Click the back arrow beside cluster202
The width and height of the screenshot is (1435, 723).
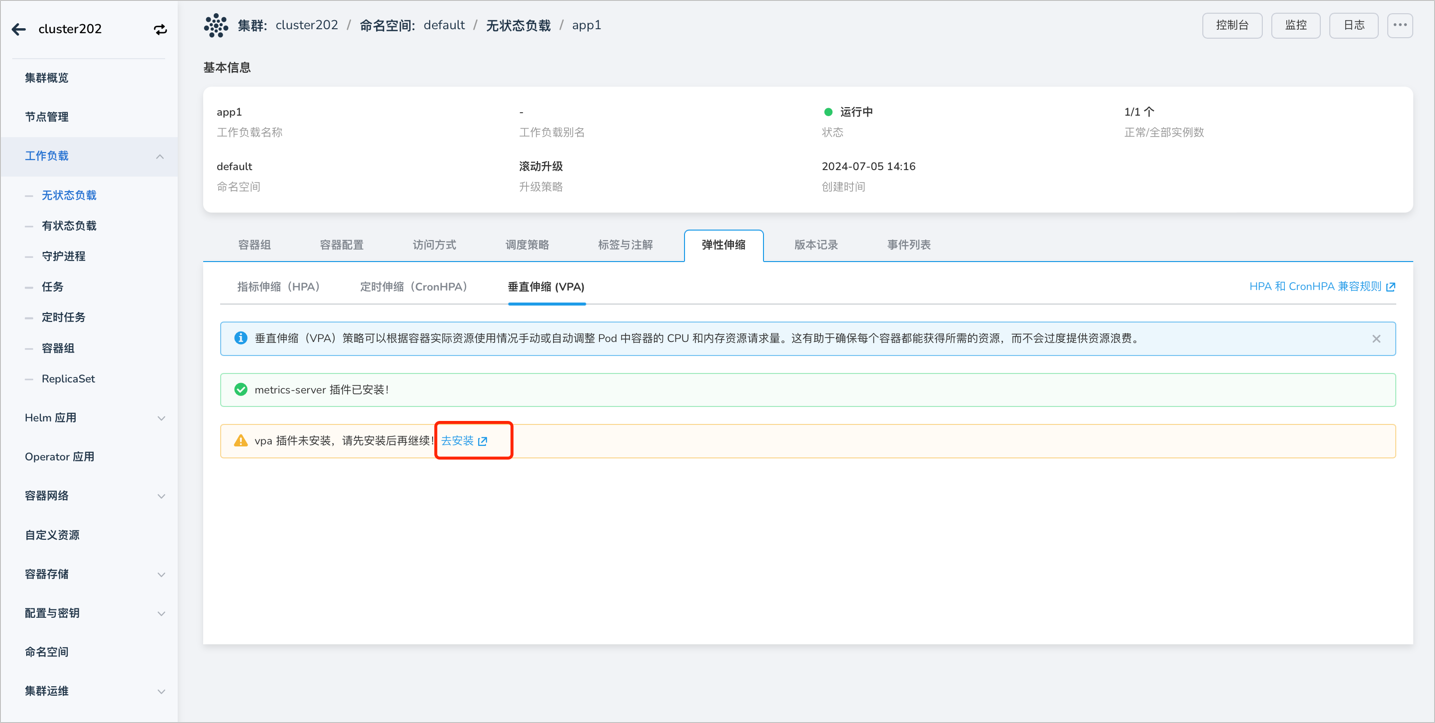(19, 29)
